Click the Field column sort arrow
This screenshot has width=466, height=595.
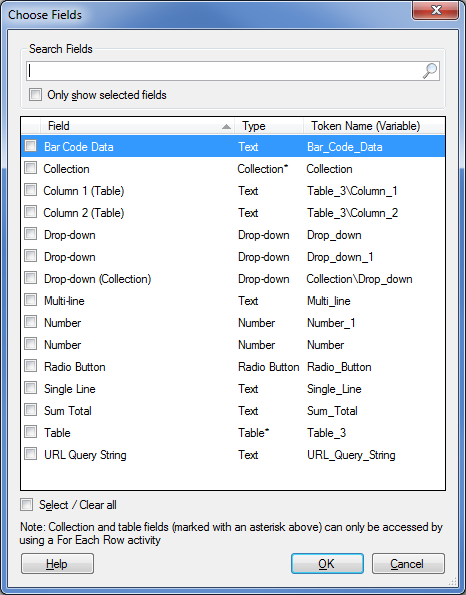[x=227, y=126]
